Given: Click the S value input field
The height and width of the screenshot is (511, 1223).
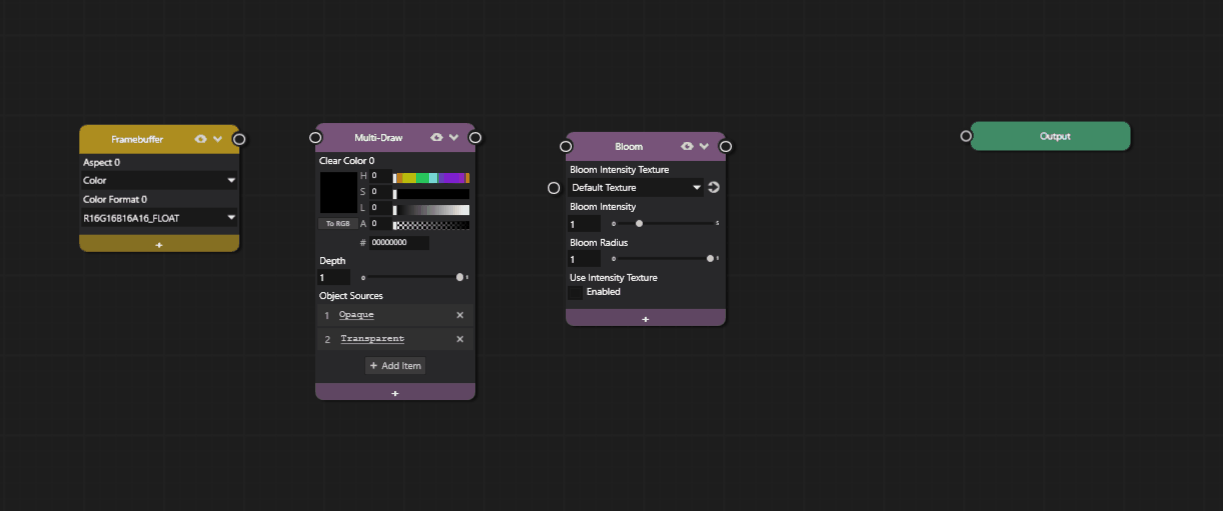Looking at the screenshot, I should 379,192.
